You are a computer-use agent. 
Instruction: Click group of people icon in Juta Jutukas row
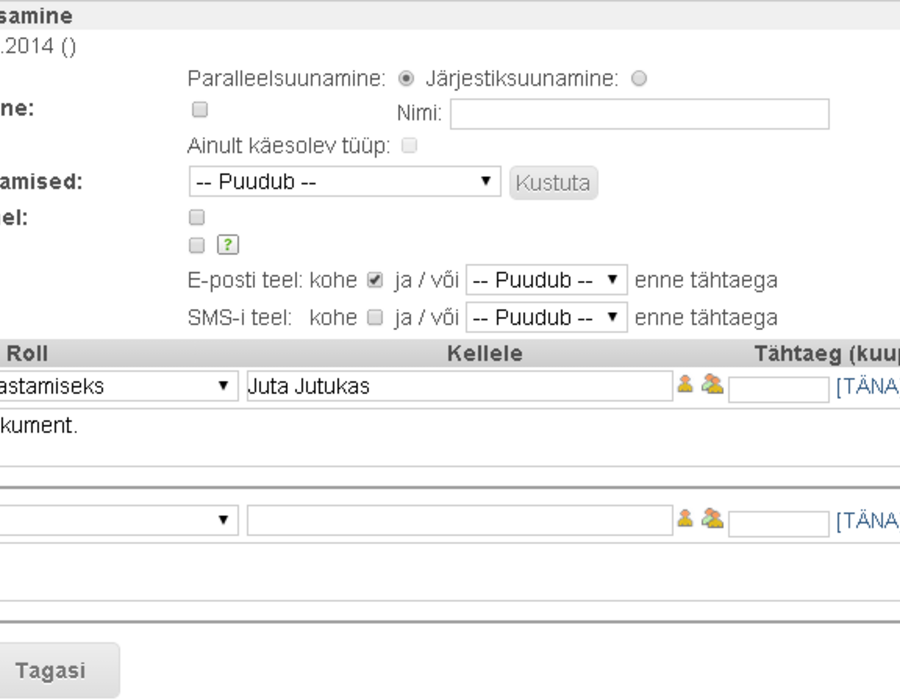712,384
